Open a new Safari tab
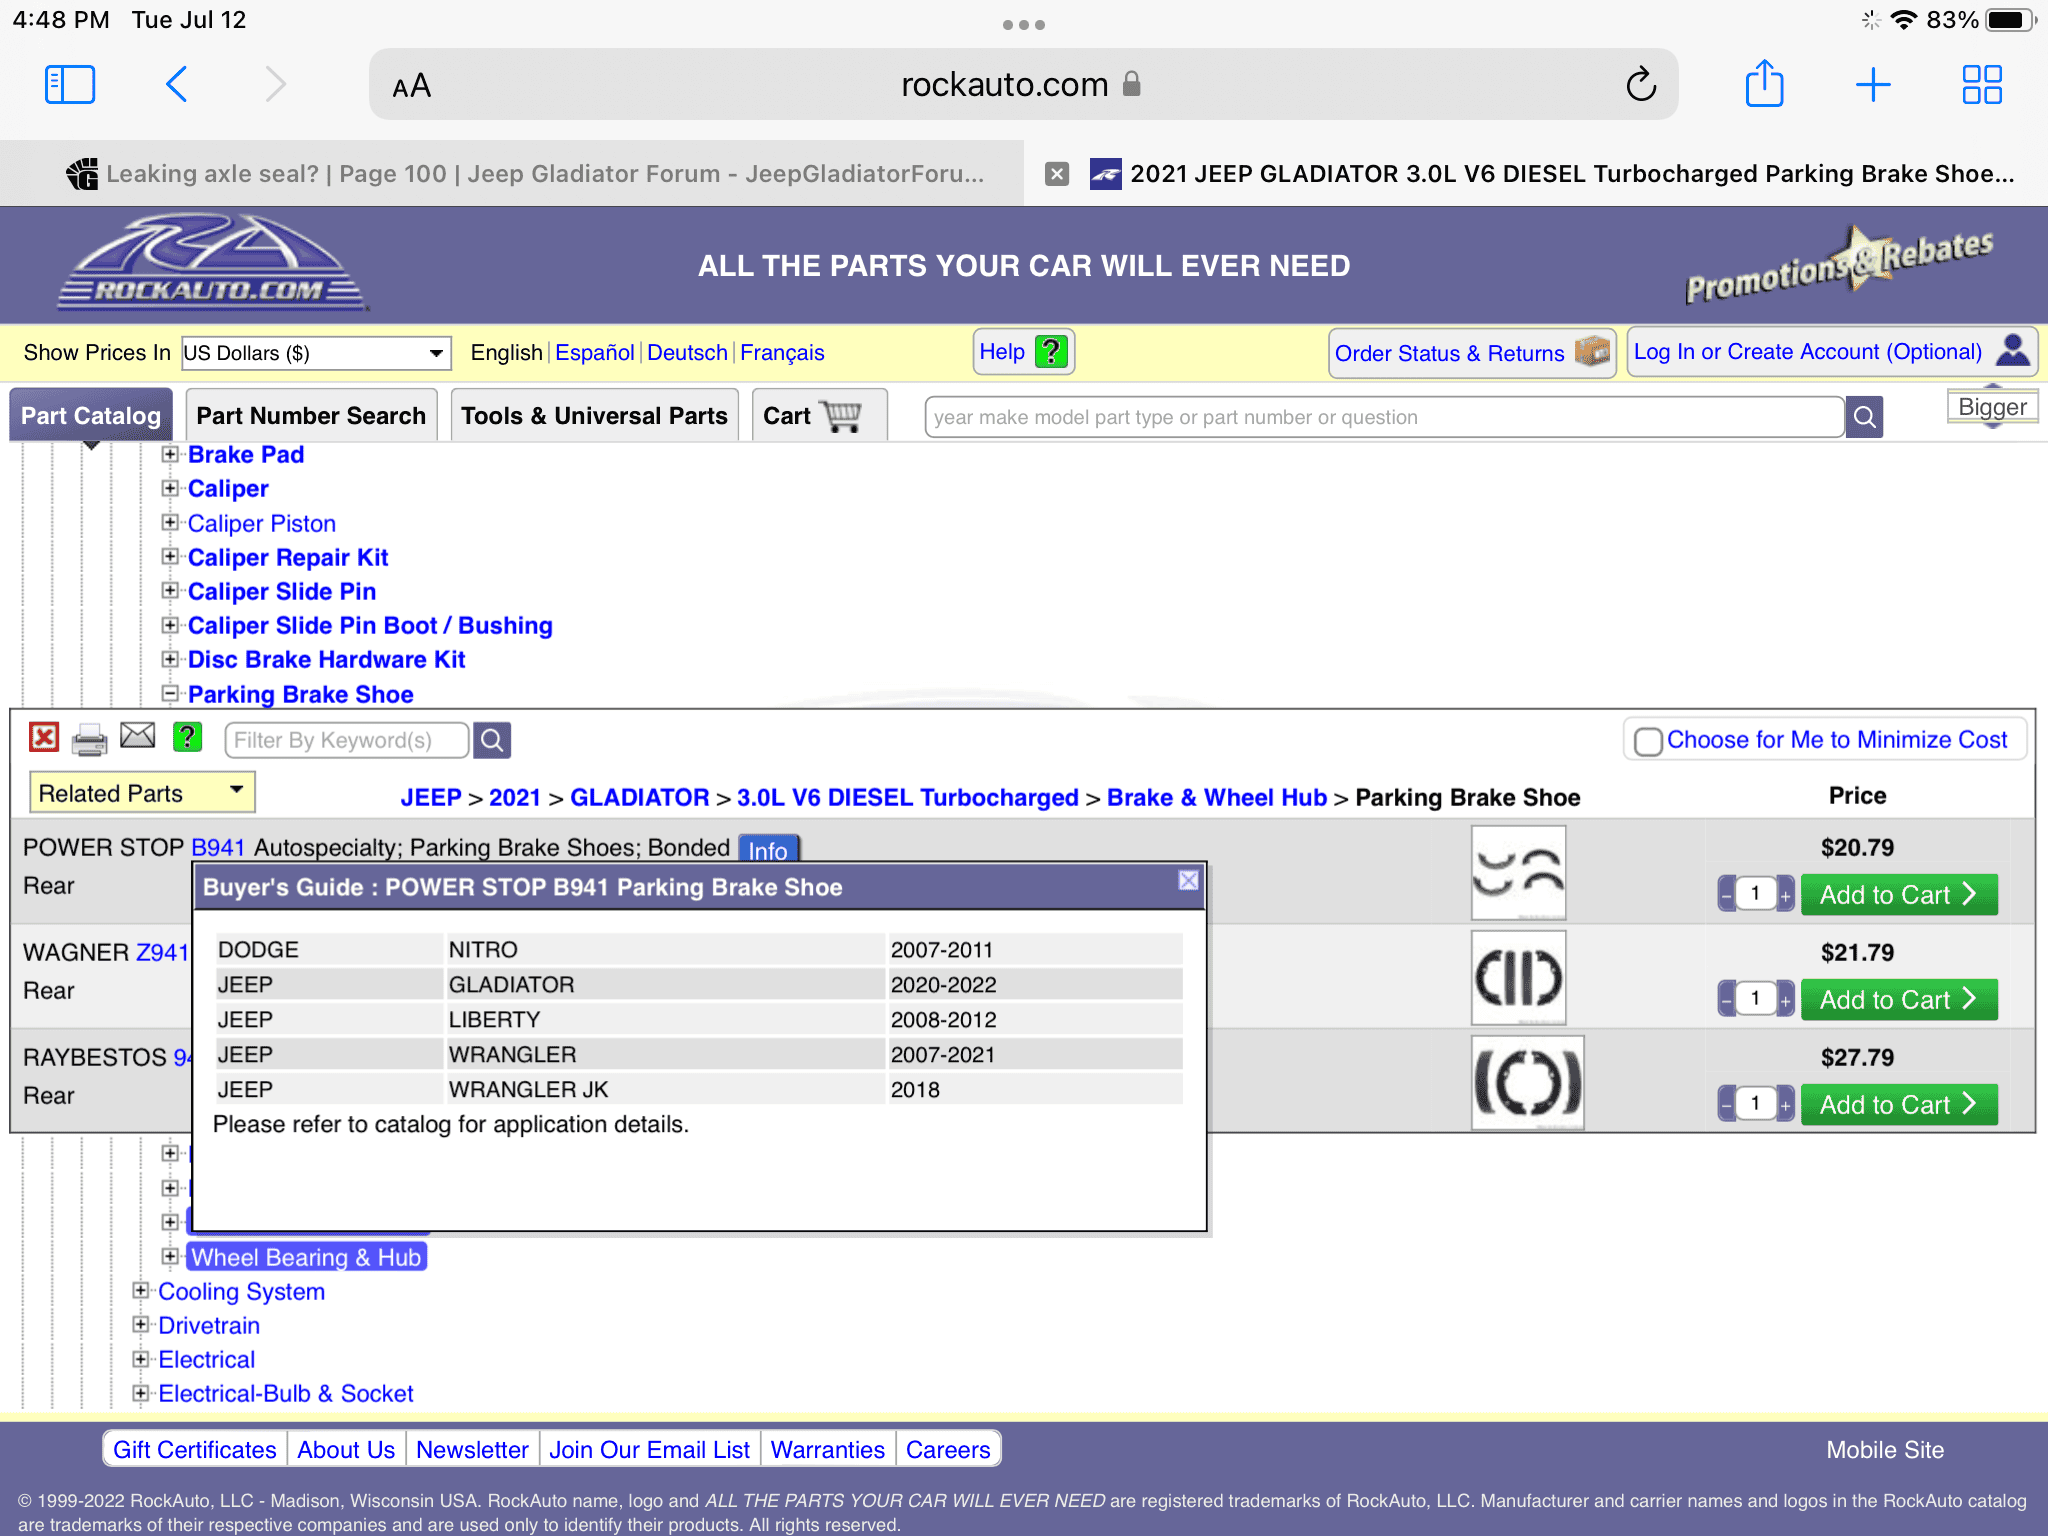This screenshot has height=1536, width=2048. coord(1872,85)
